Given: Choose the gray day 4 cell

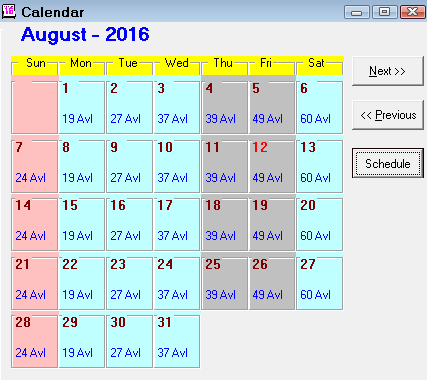Looking at the screenshot, I should (224, 107).
